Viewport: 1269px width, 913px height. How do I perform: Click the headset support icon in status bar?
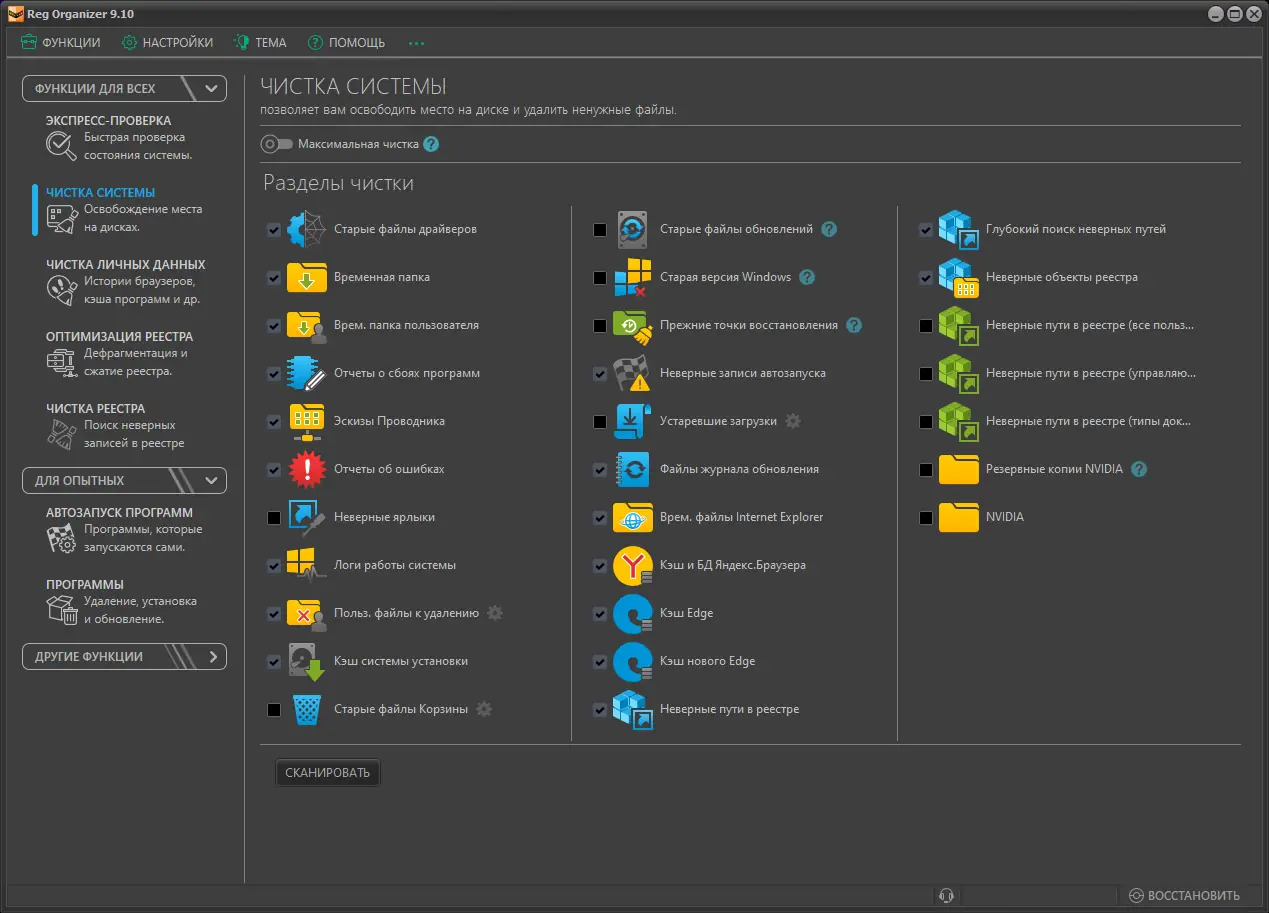tap(946, 896)
